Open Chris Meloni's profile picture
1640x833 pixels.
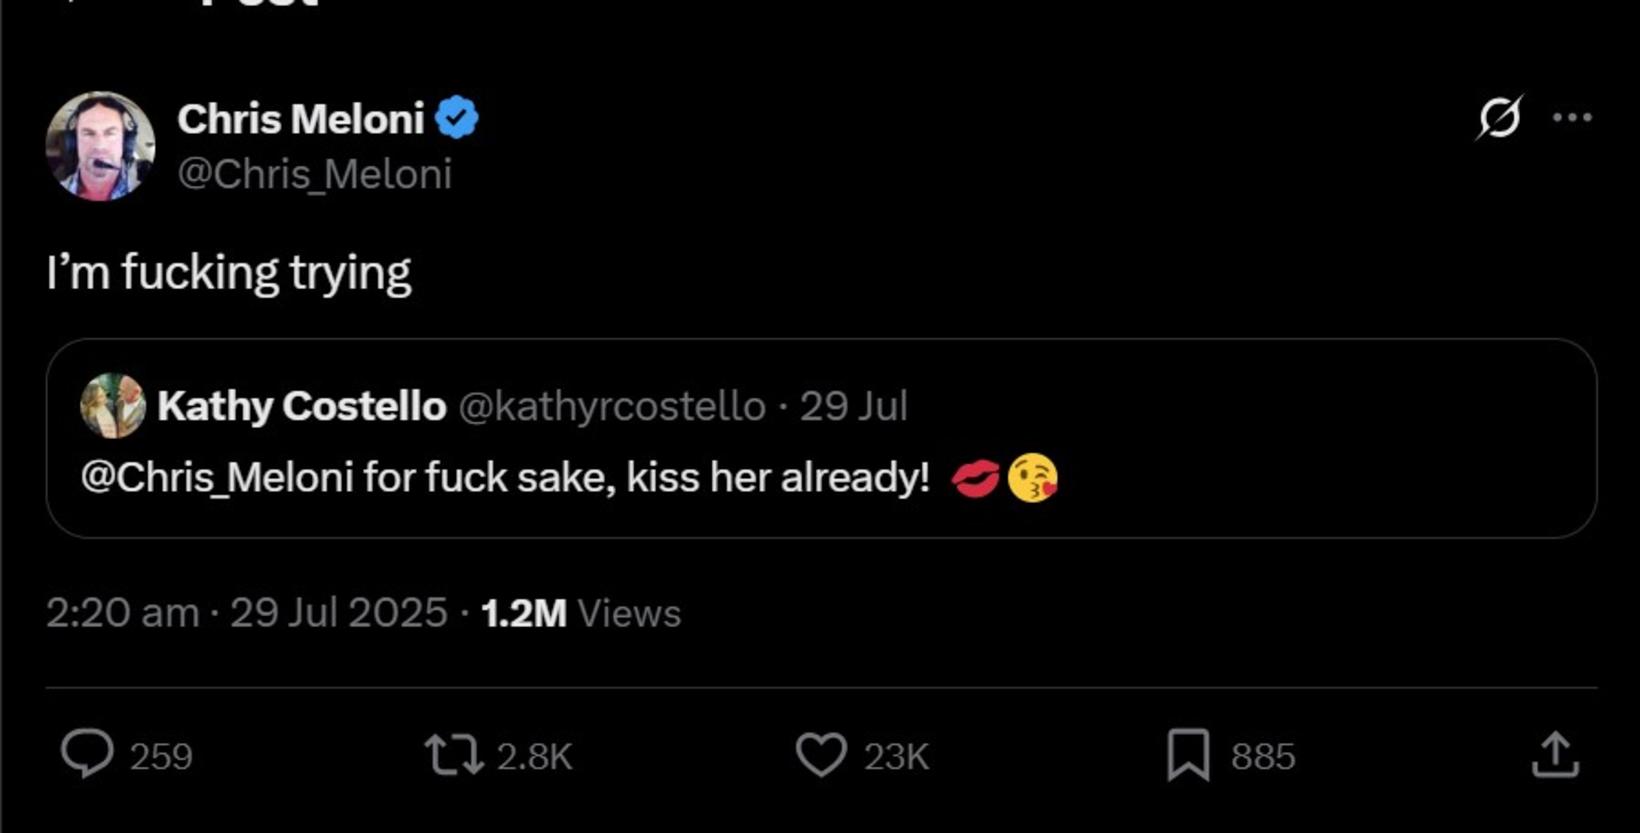[x=100, y=146]
